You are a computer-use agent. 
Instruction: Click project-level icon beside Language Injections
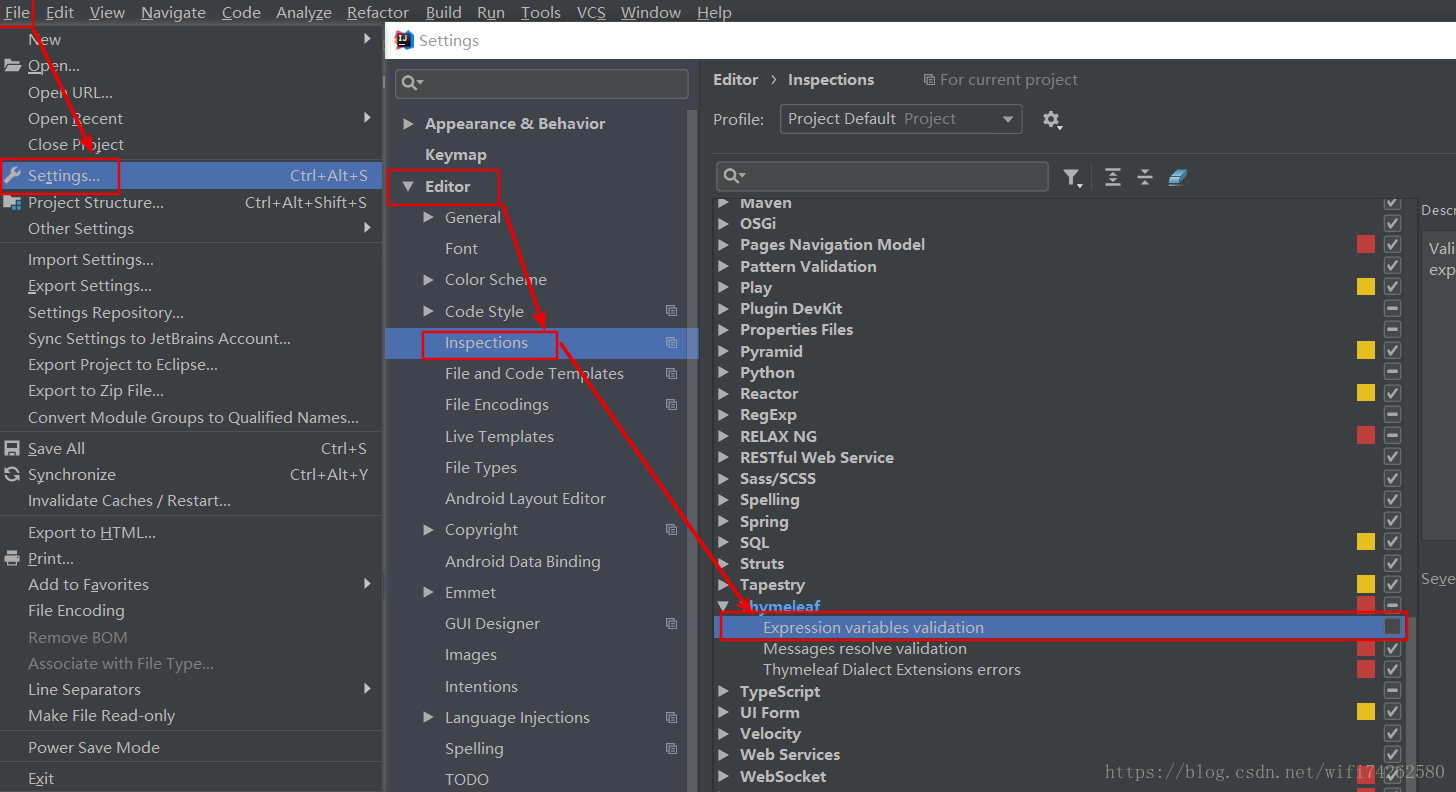coord(671,717)
